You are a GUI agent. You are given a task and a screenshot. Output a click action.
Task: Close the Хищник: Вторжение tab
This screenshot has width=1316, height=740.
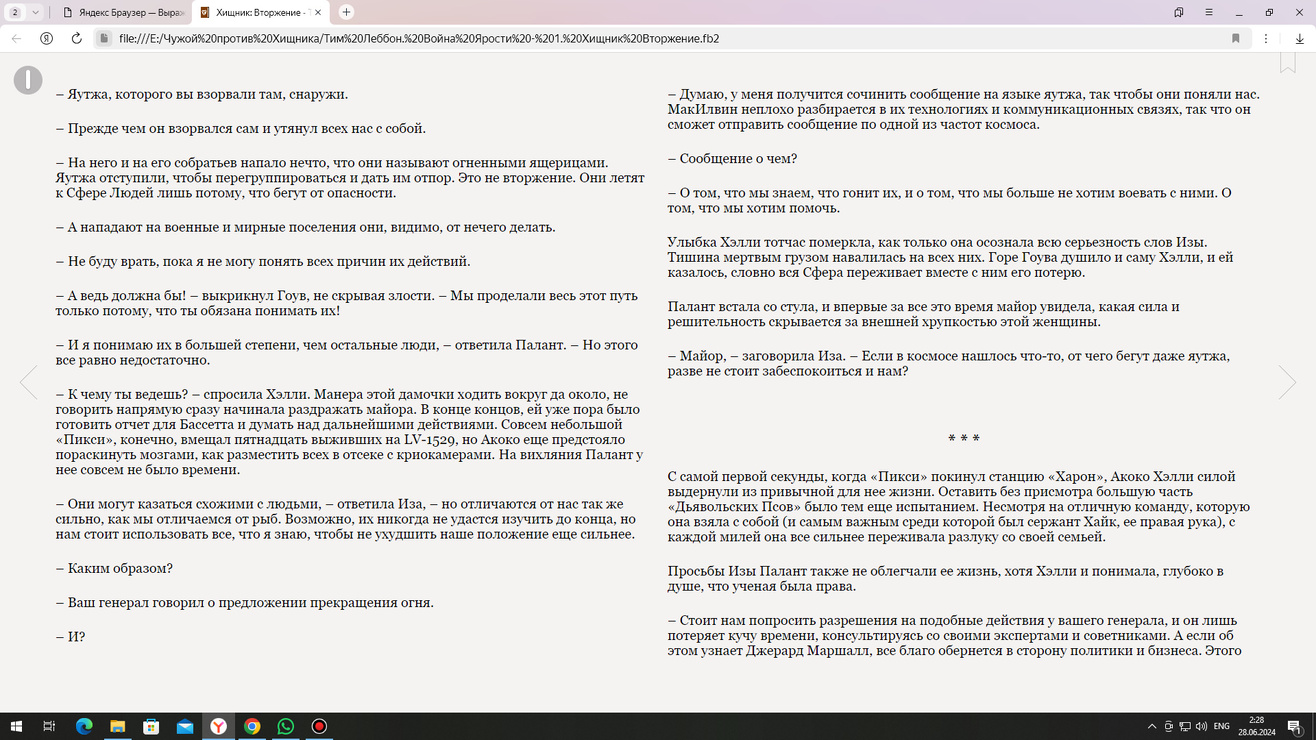319,12
